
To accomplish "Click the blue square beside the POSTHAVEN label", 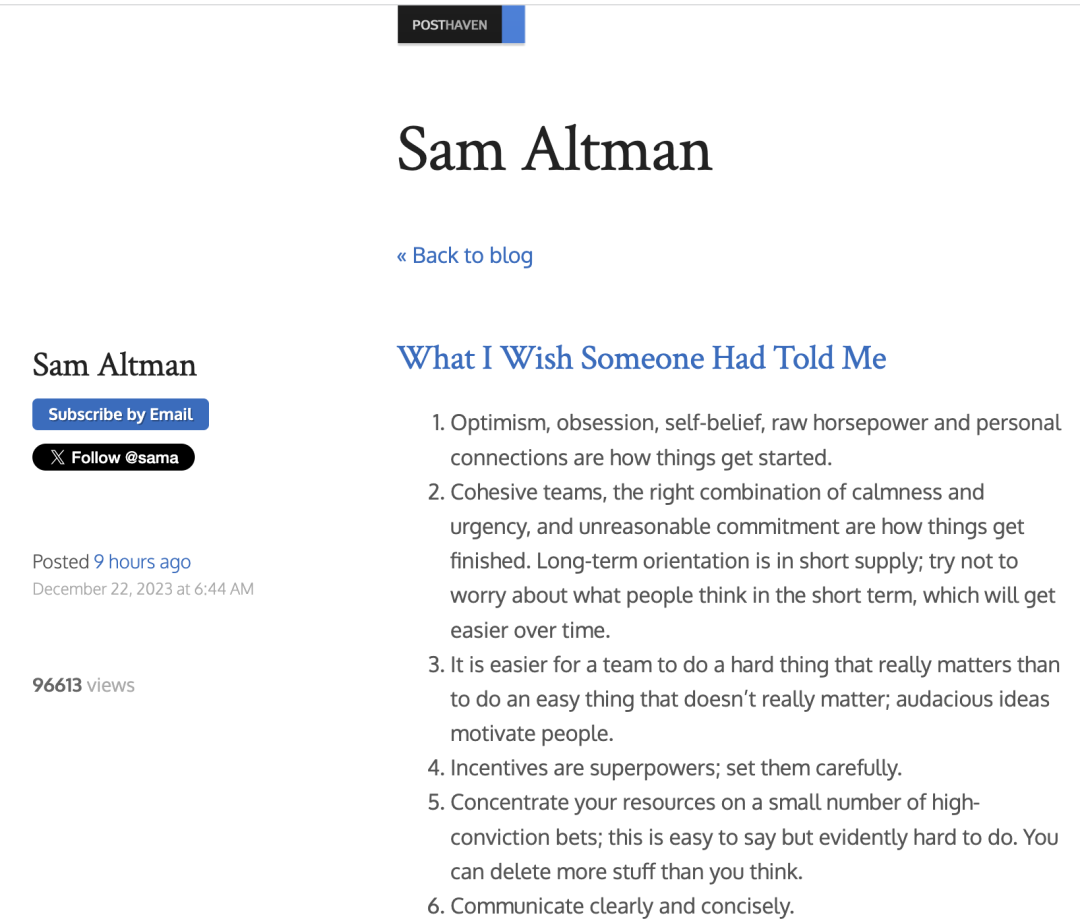I will [x=513, y=24].
